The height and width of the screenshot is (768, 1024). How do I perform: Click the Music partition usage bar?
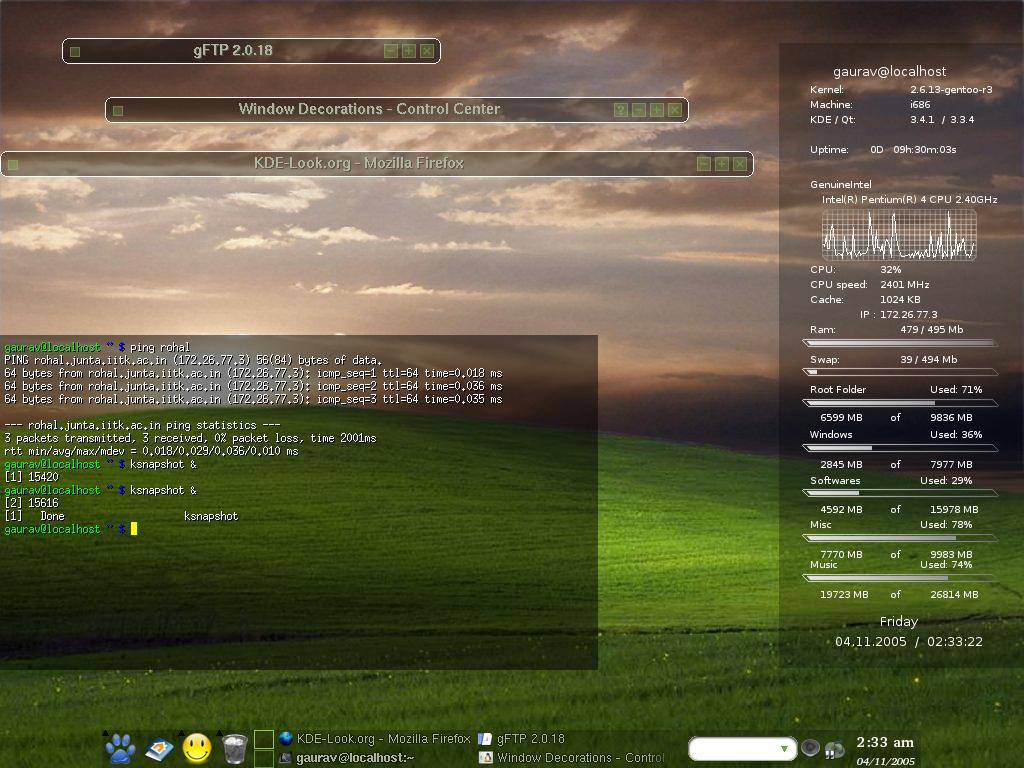point(899,578)
